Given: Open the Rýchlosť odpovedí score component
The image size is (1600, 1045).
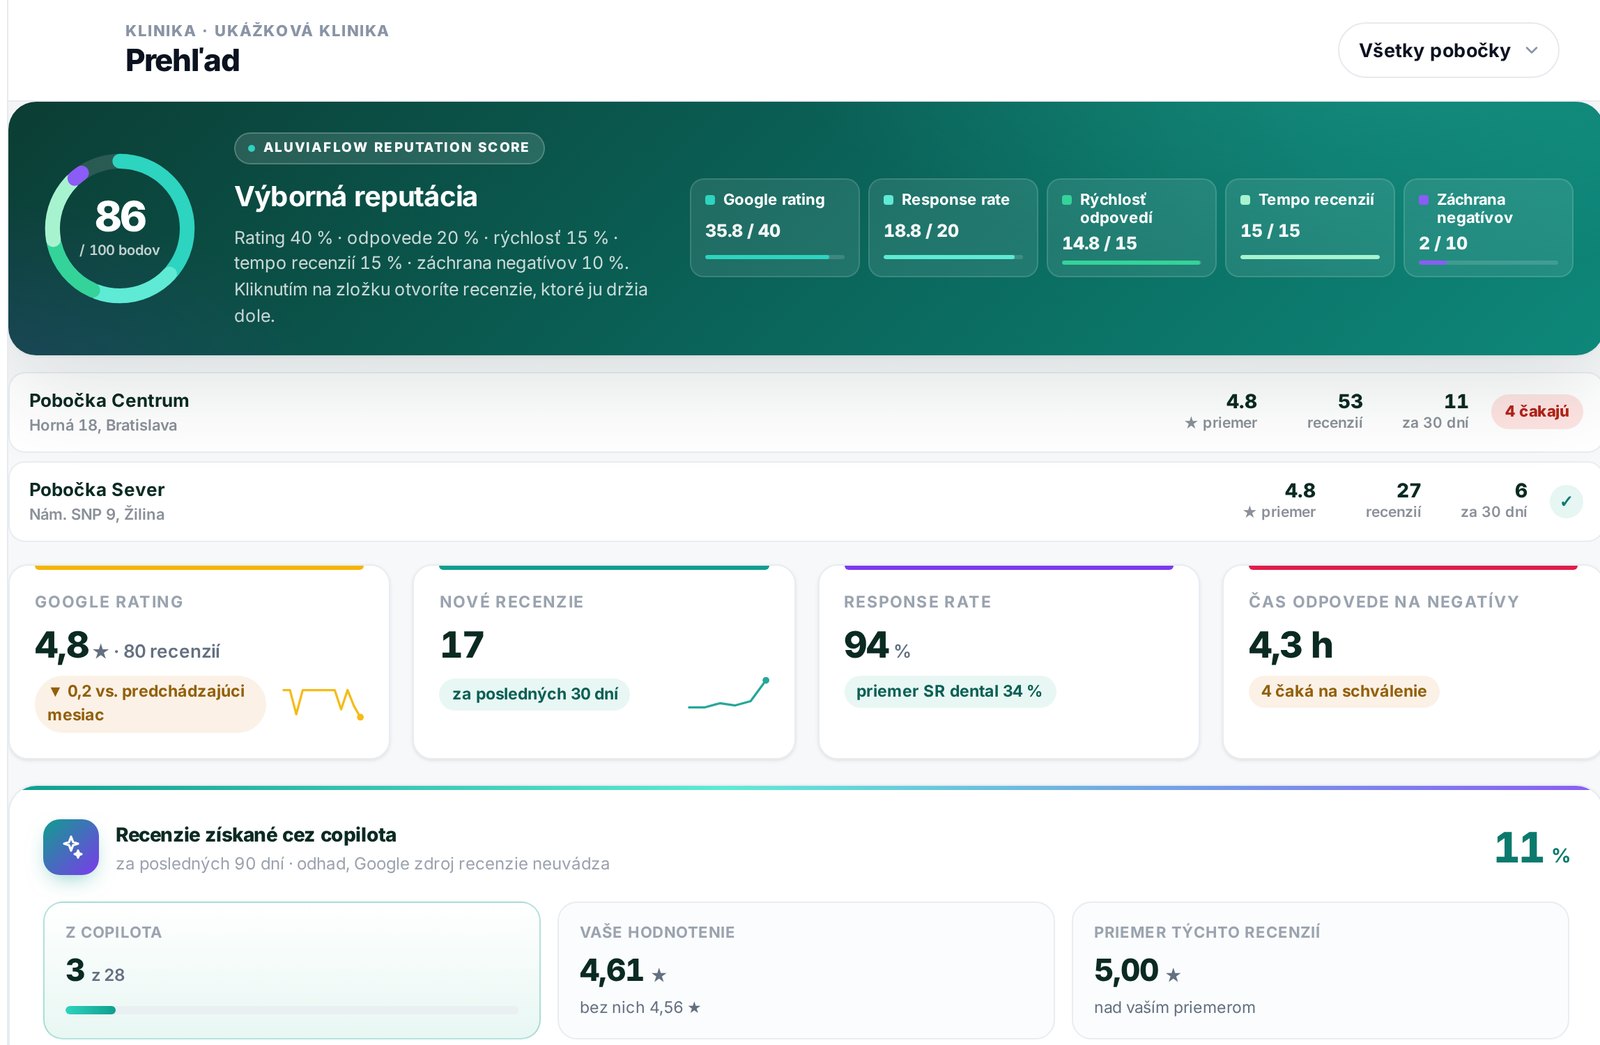Looking at the screenshot, I should click(1131, 227).
